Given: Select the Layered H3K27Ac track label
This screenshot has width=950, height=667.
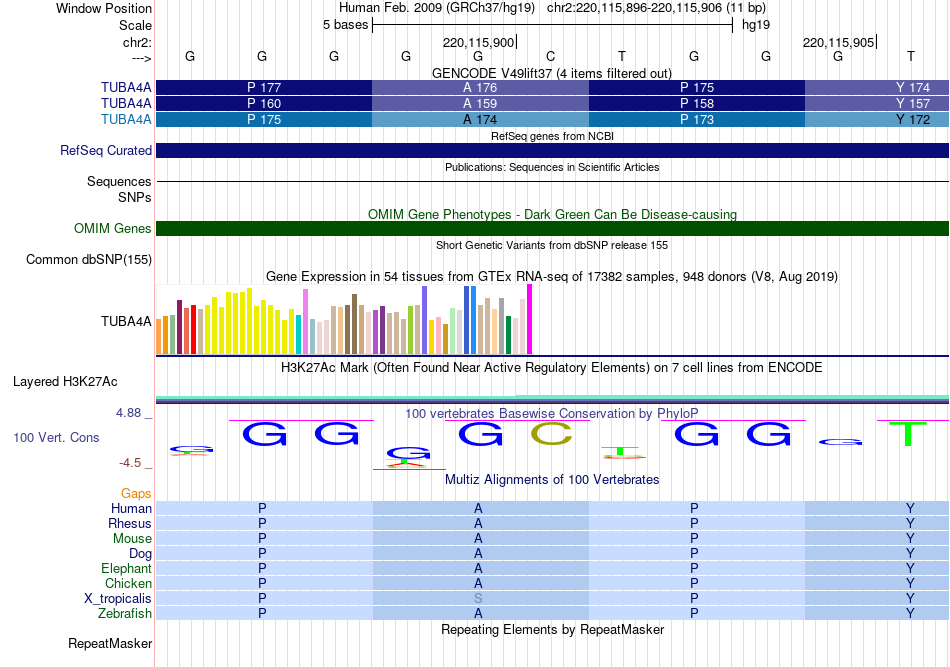Looking at the screenshot, I should [65, 382].
